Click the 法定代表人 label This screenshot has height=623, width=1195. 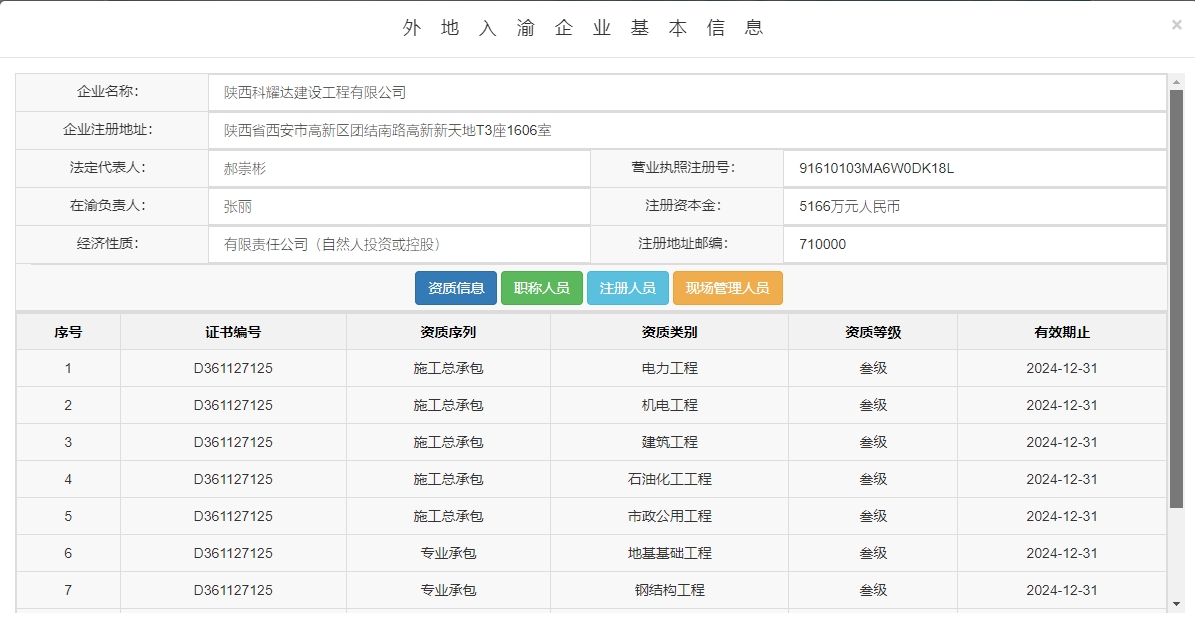(x=107, y=168)
